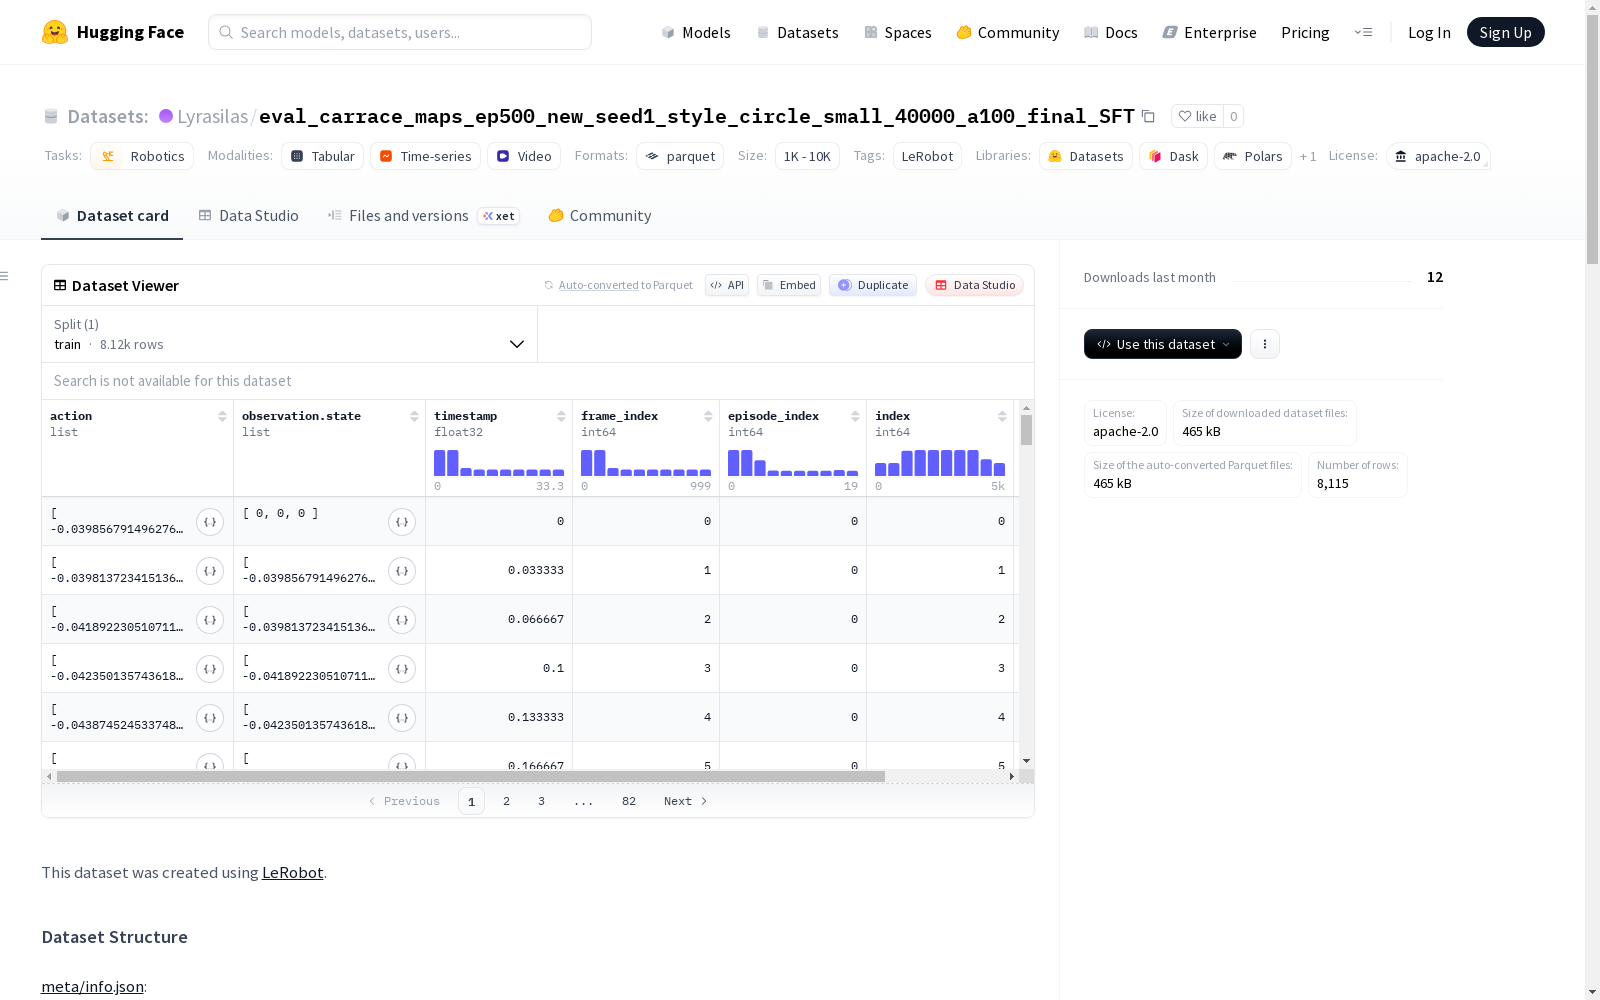Sort by frame_index column icon
This screenshot has height=1000, width=1600.
pos(708,416)
